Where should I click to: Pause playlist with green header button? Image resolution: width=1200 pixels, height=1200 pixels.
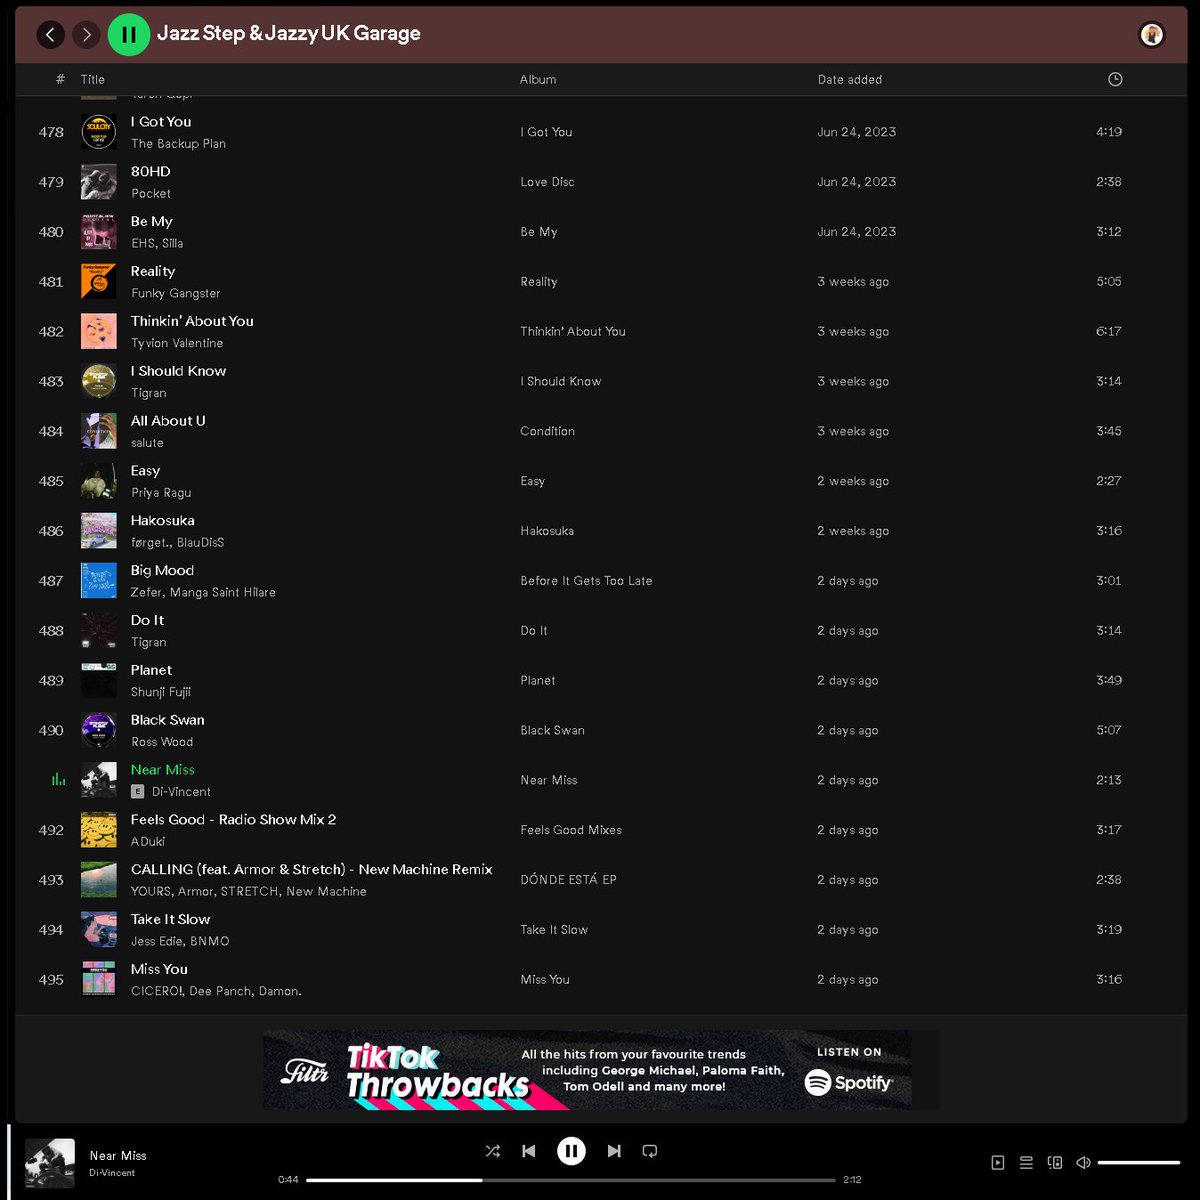click(128, 35)
